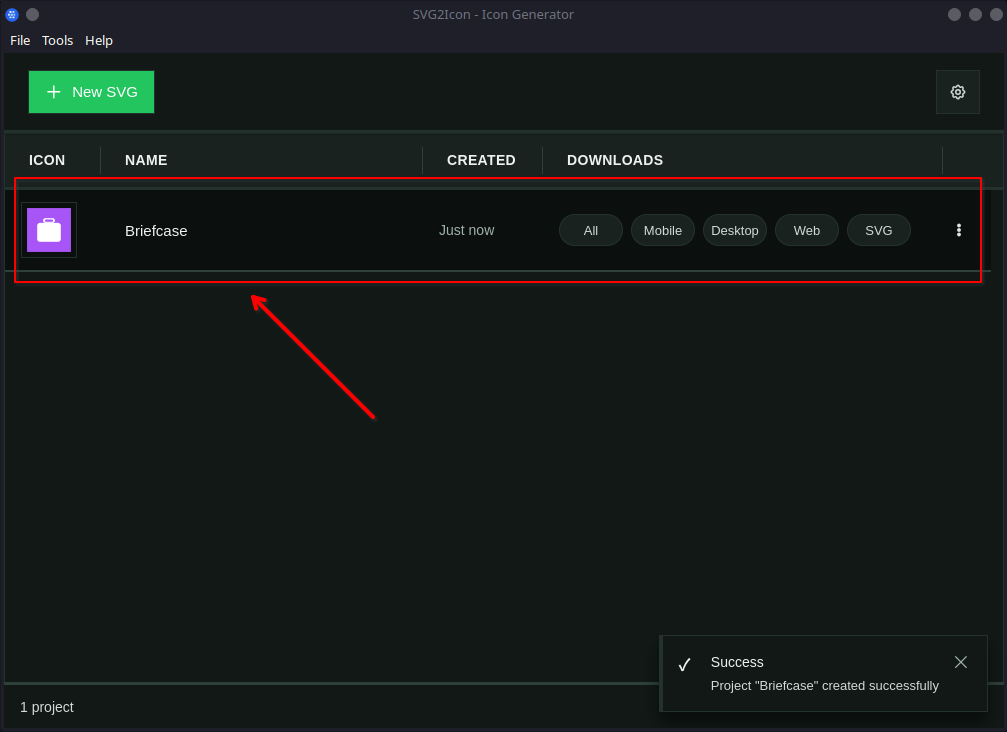Viewport: 1007px width, 732px height.
Task: Open the Tools menu
Action: (57, 40)
